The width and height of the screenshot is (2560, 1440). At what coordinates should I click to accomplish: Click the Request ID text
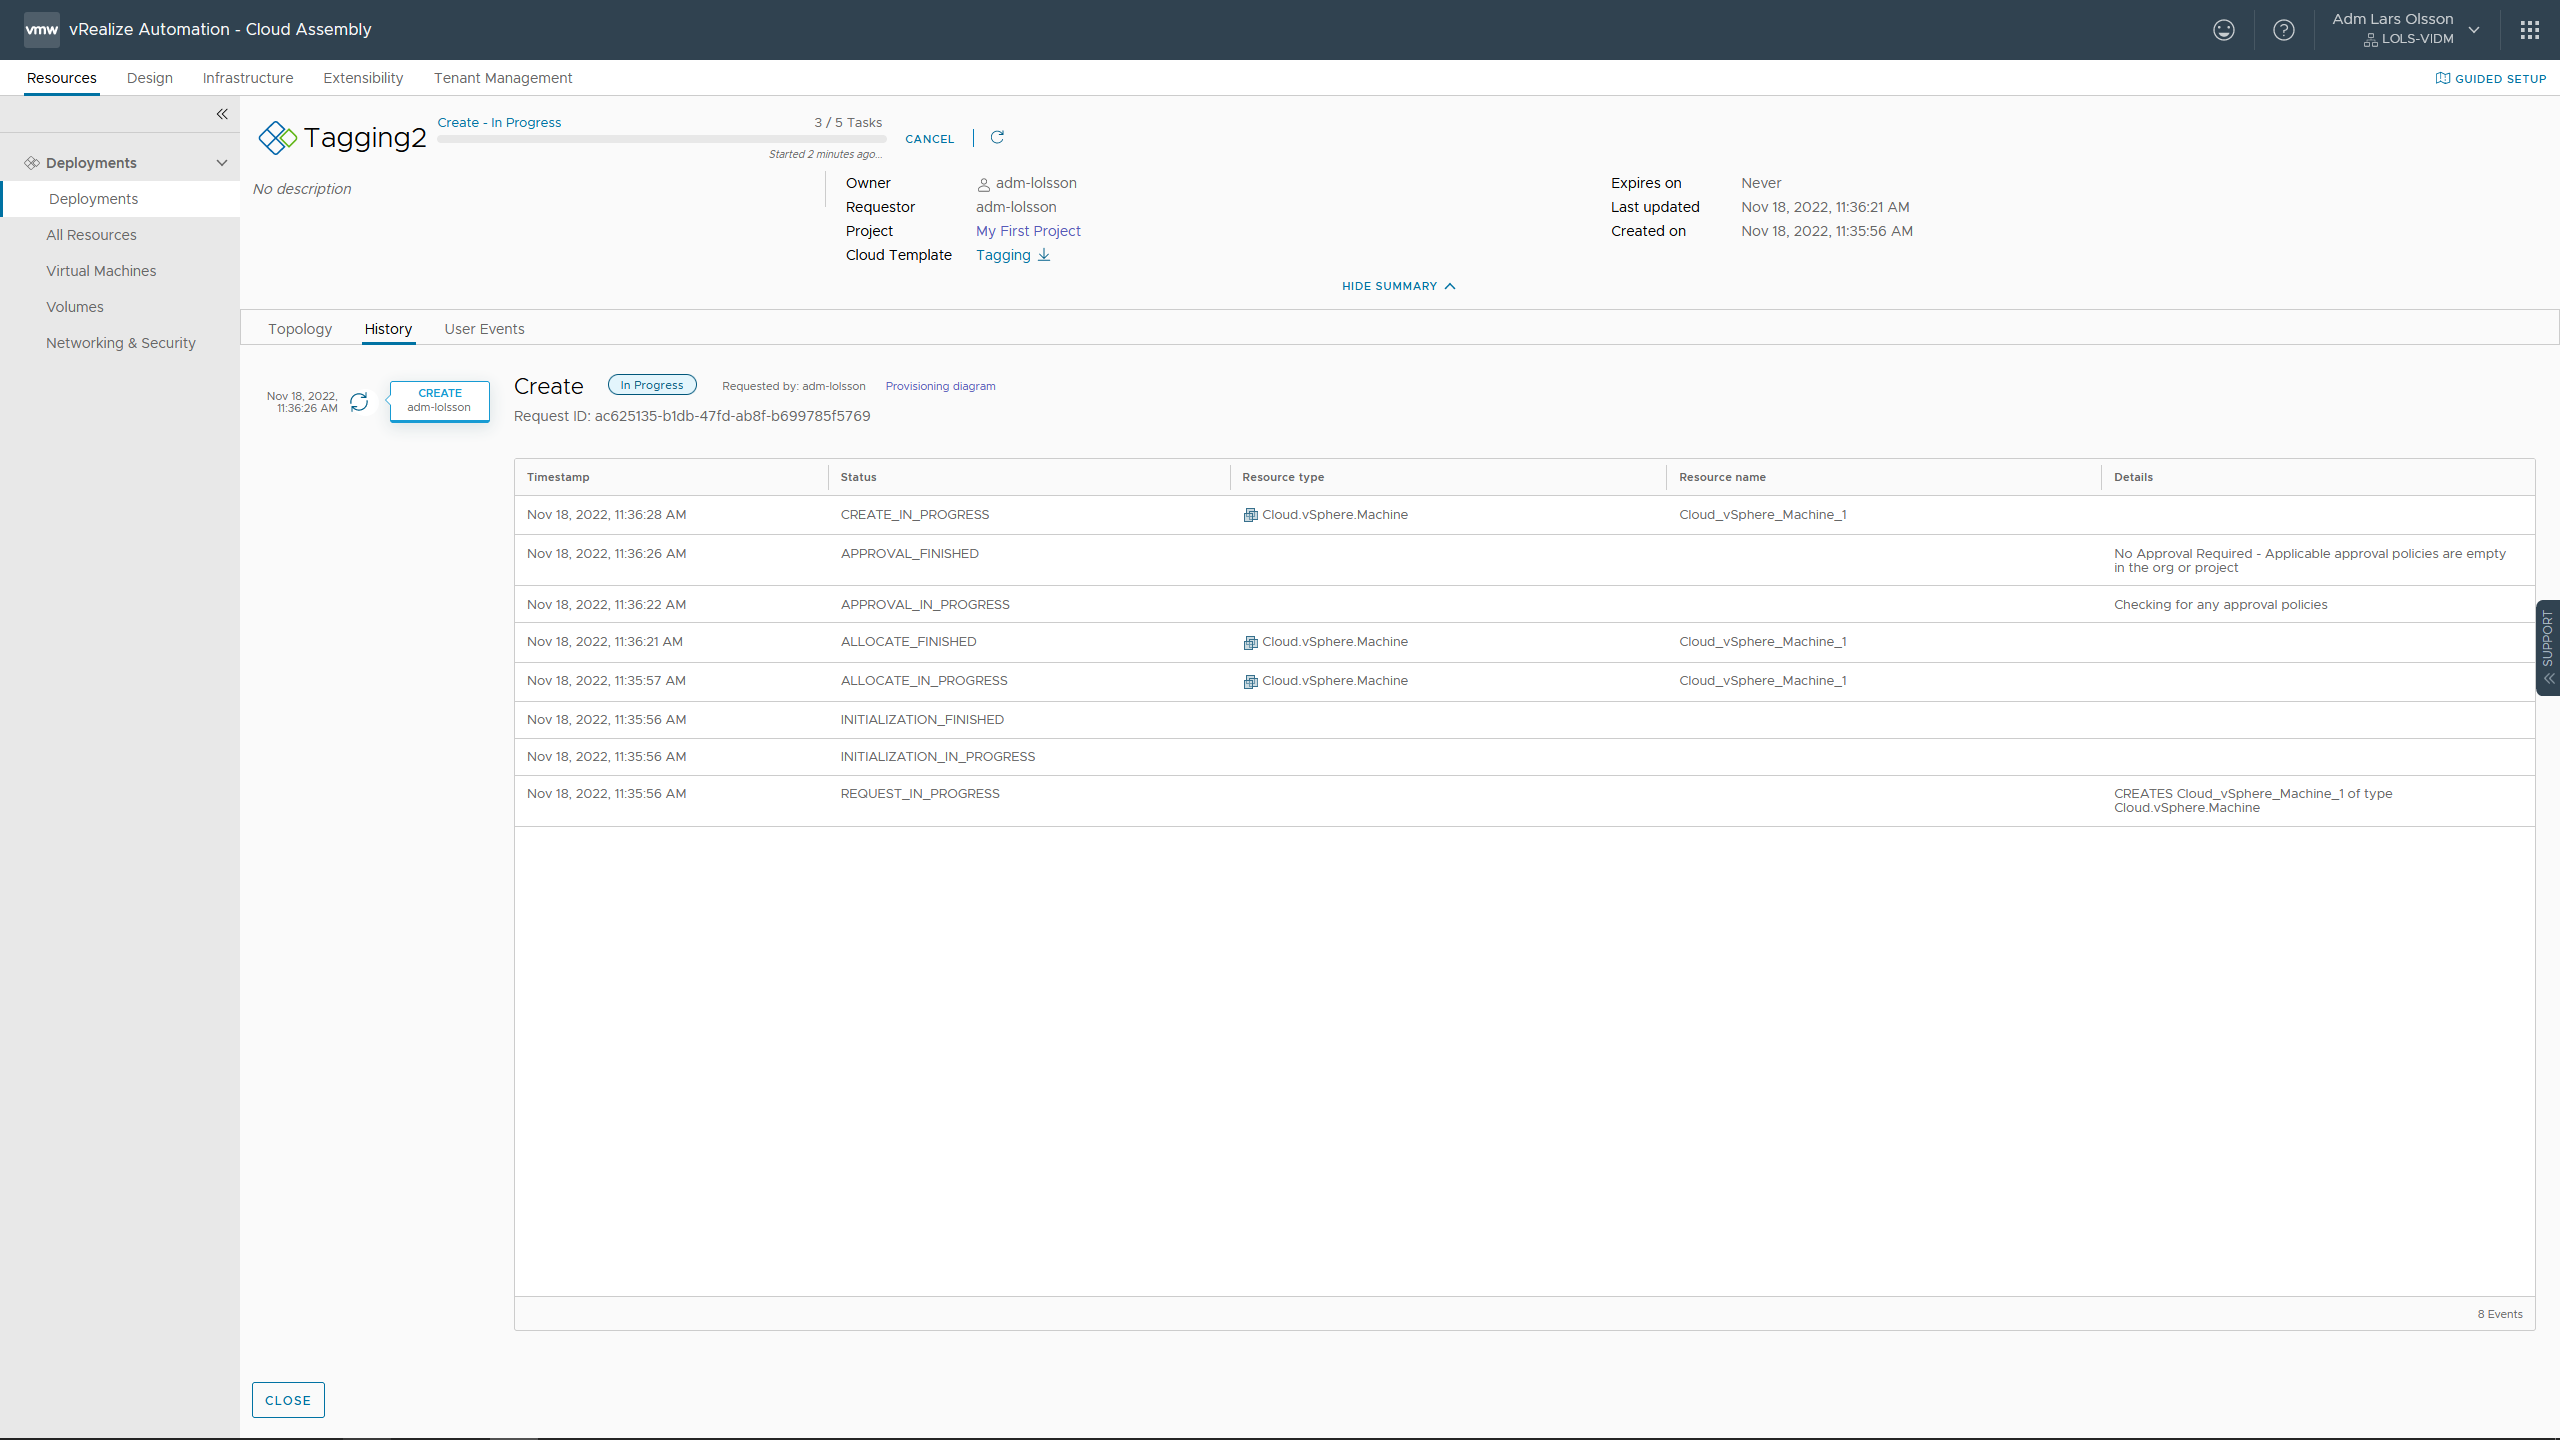pyautogui.click(x=692, y=416)
